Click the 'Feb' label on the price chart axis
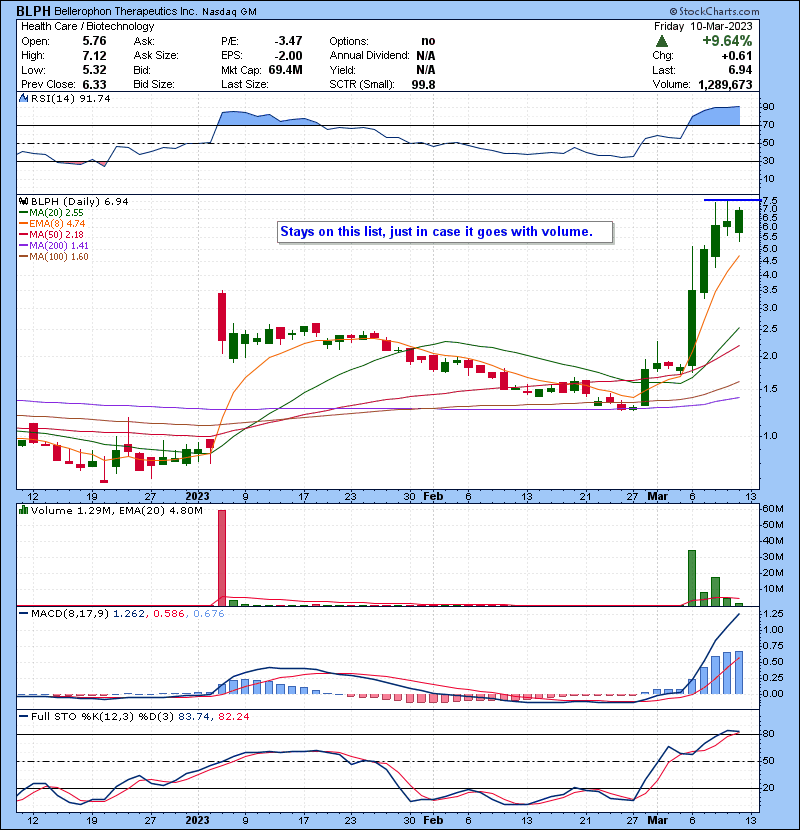 tap(433, 497)
